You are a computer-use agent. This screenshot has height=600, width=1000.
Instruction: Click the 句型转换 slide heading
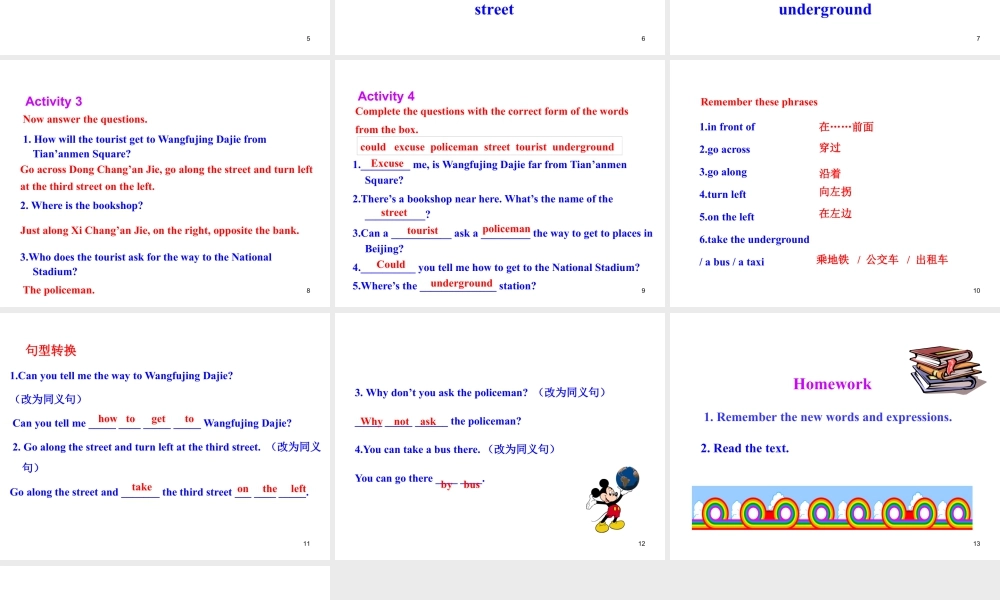(51, 350)
